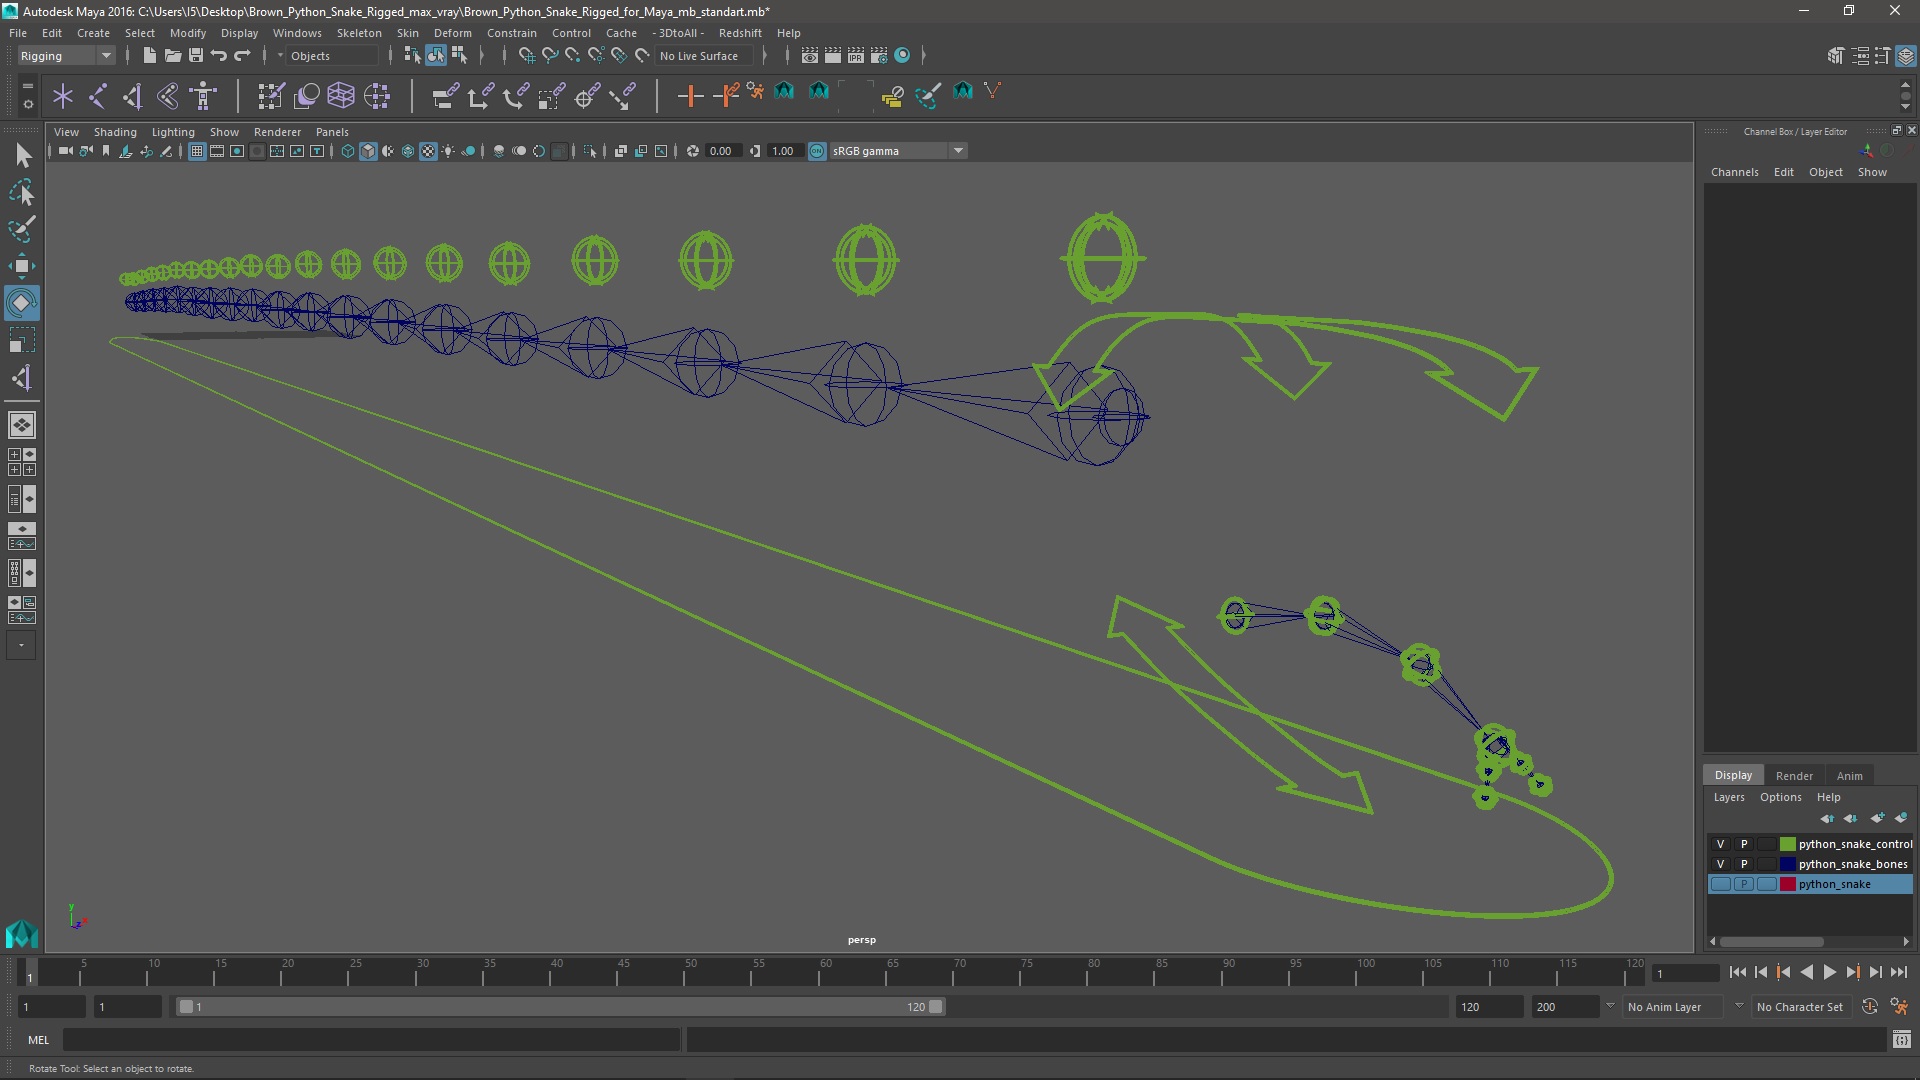This screenshot has width=1920, height=1080.
Task: Redo the last undone action
Action: click(242, 56)
